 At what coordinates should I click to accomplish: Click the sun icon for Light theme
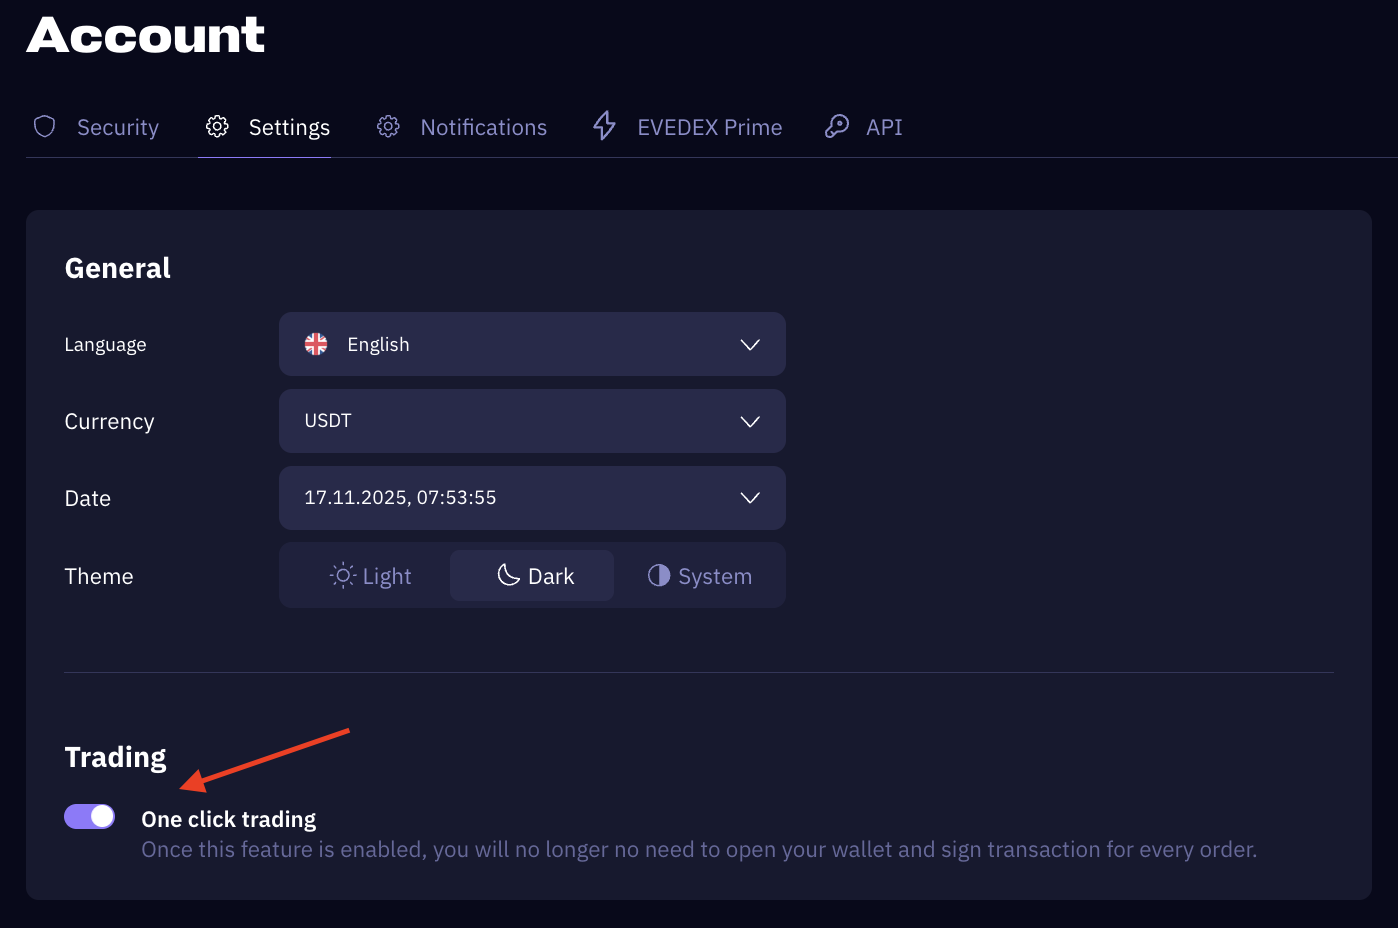pos(343,576)
